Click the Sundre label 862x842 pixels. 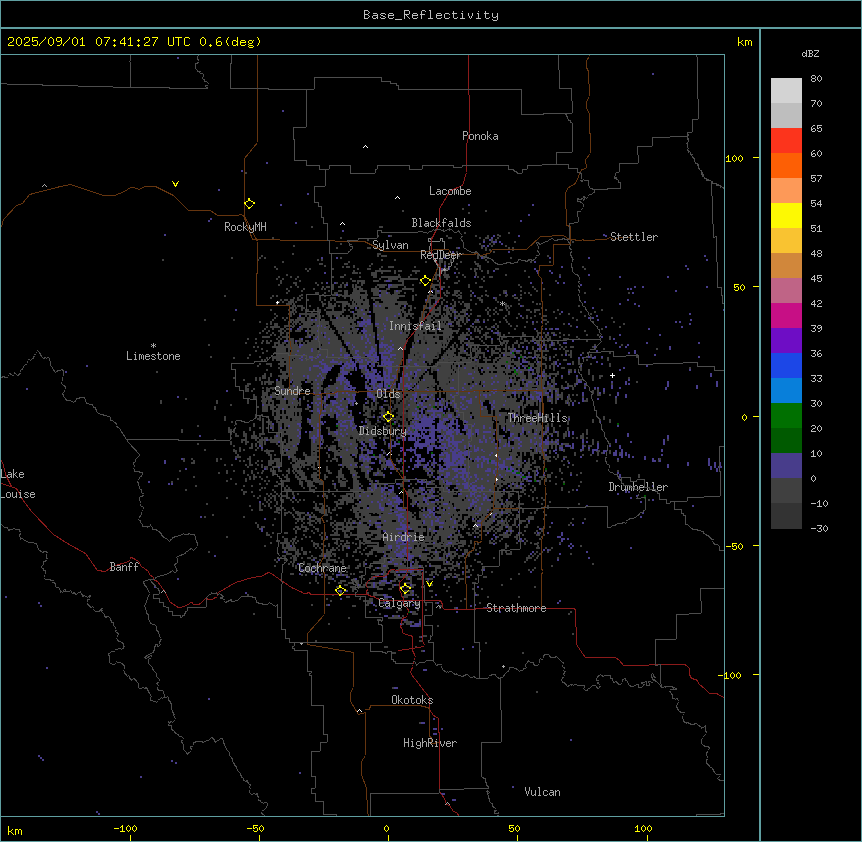[x=292, y=391]
